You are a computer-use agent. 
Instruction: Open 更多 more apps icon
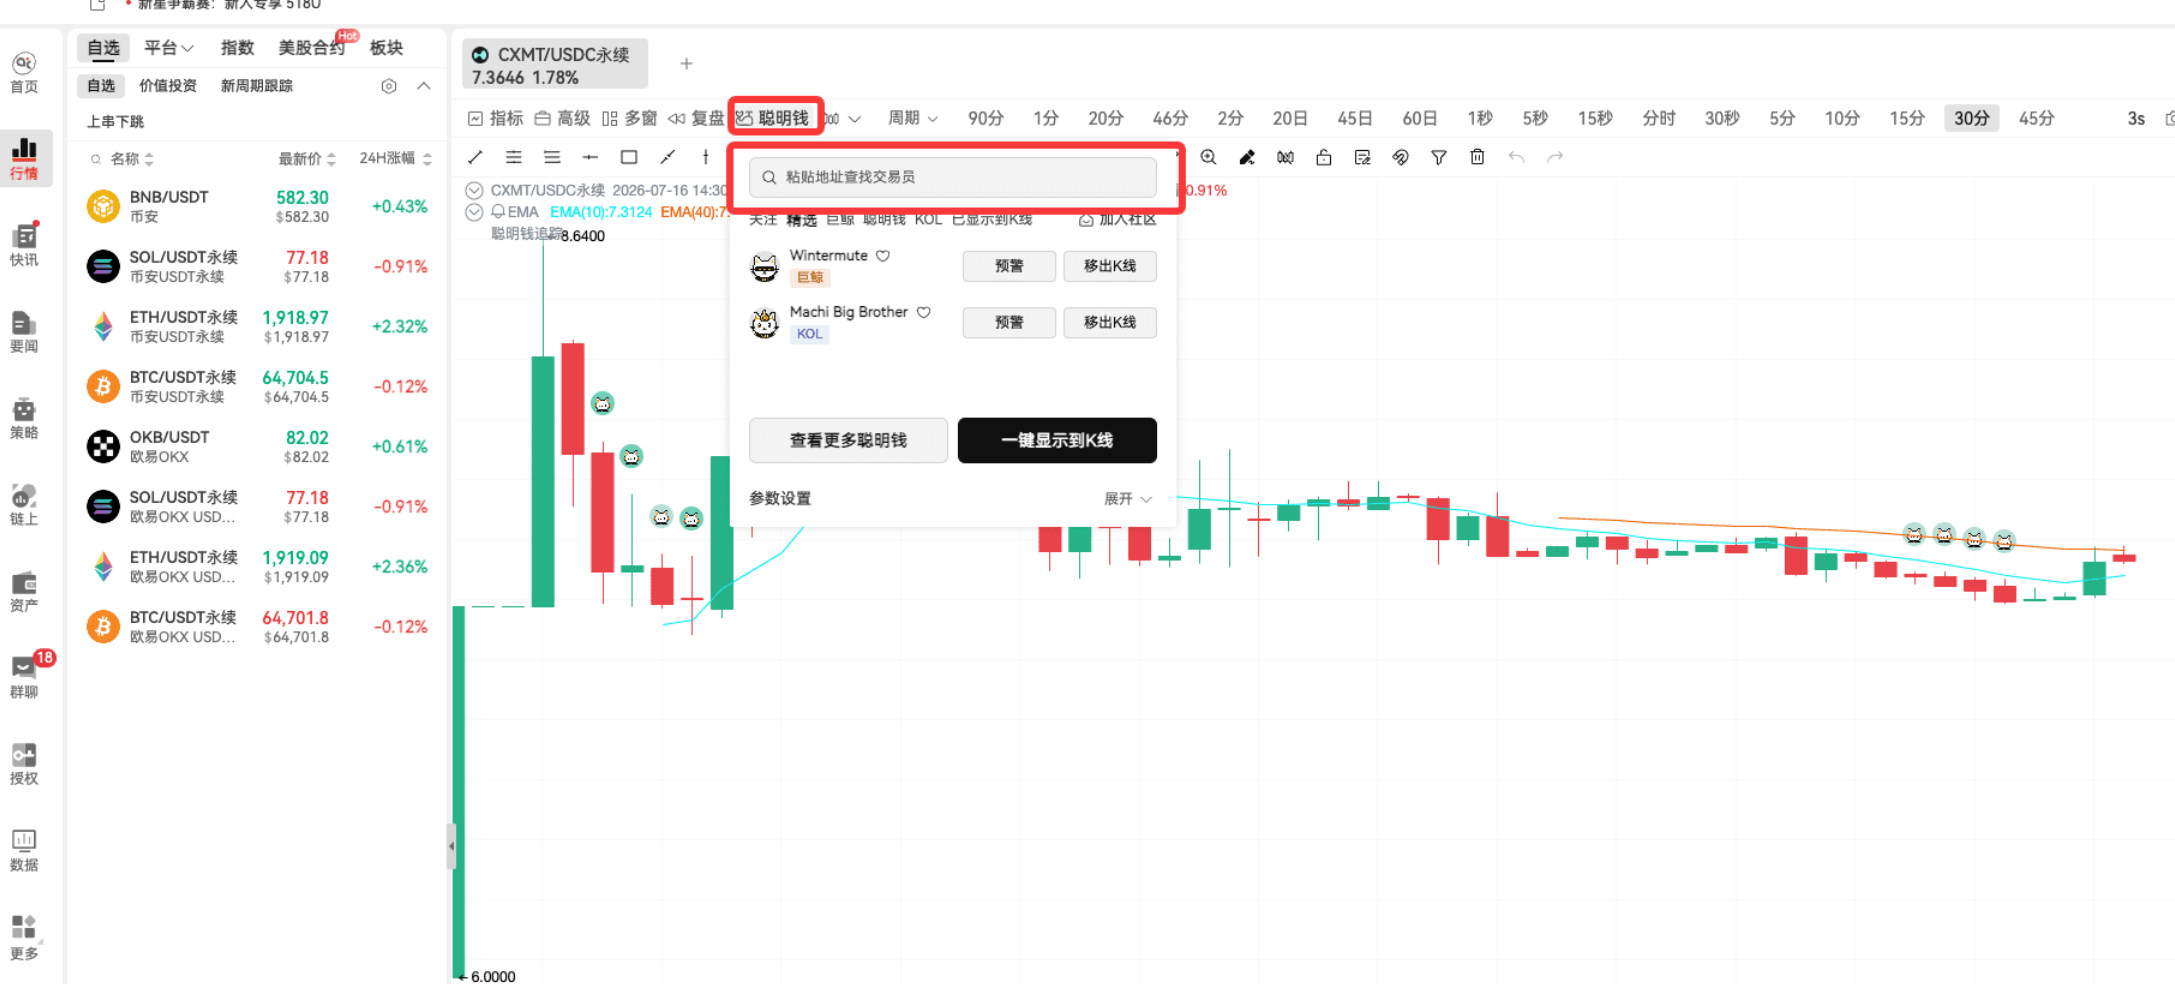[24, 937]
